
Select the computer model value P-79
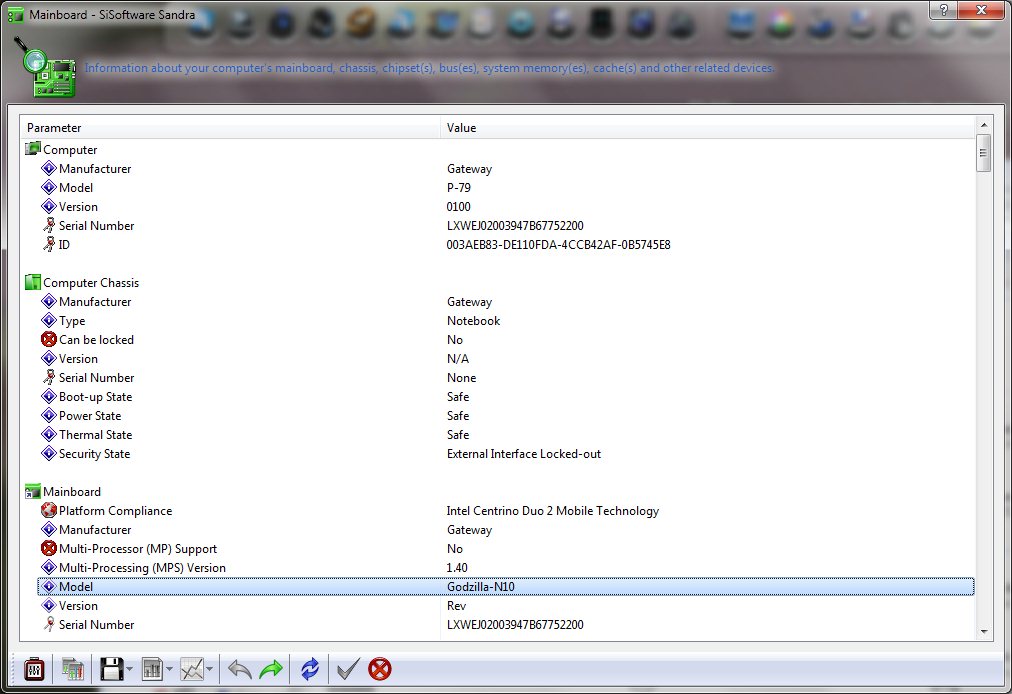click(459, 188)
